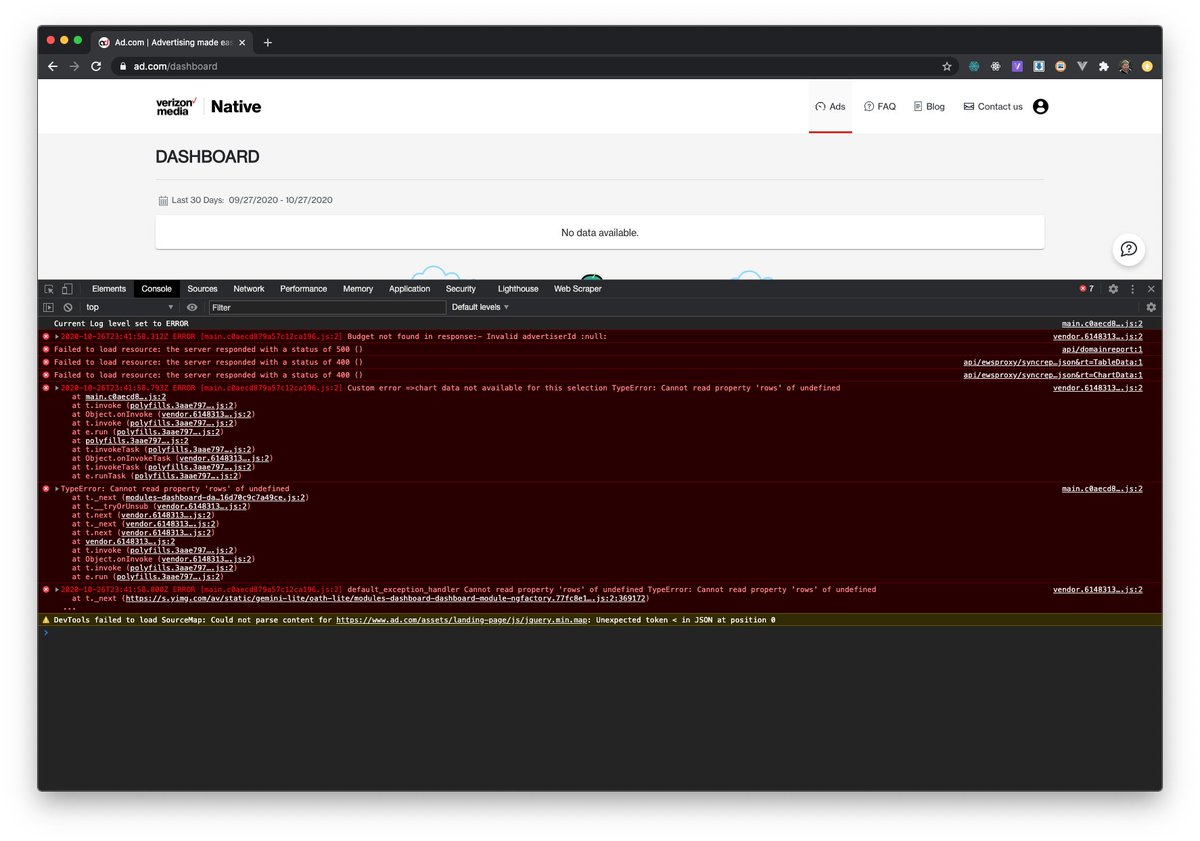The height and width of the screenshot is (841, 1200).
Task: Open the Network tab
Action: click(x=249, y=289)
